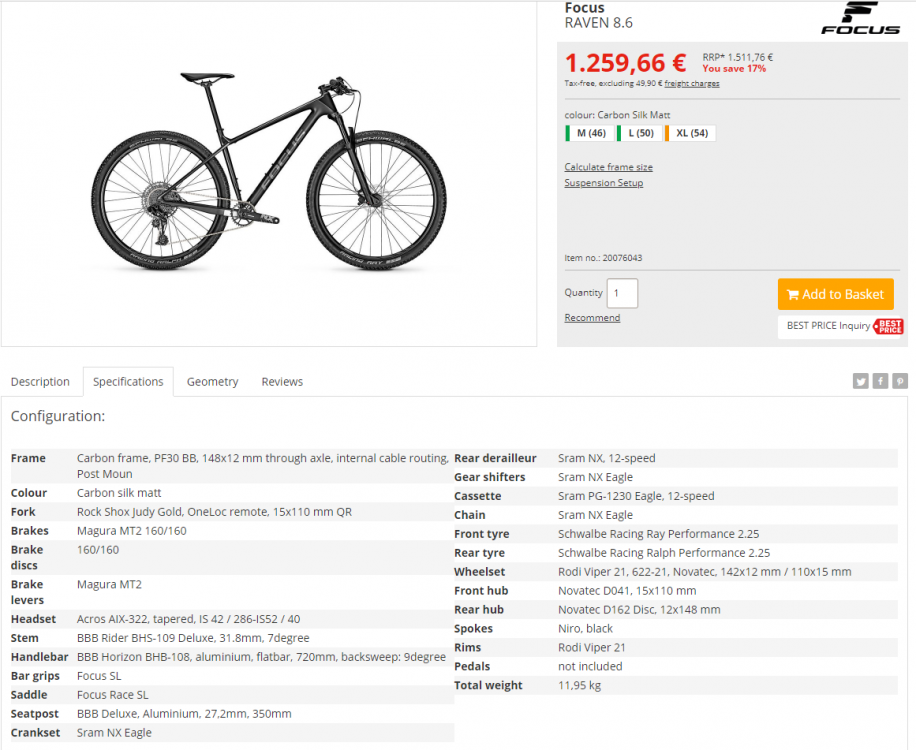Image resolution: width=916 pixels, height=750 pixels.
Task: Open the Reviews tab
Action: point(282,382)
